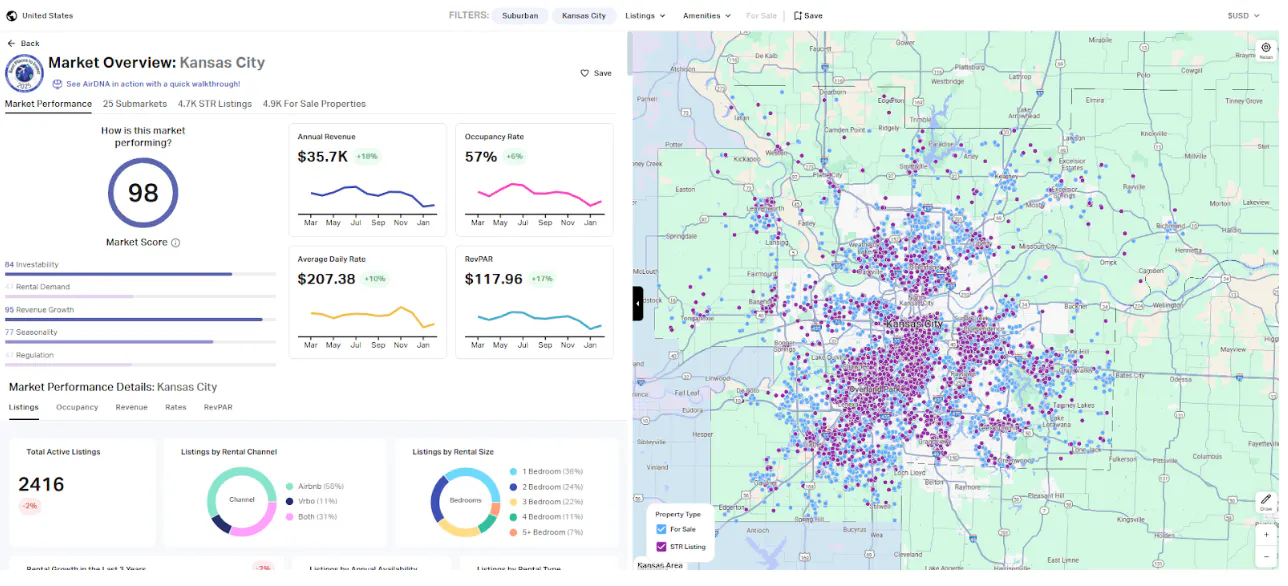Switch to the Market Performance tab
The height and width of the screenshot is (586, 1288).
pos(48,104)
